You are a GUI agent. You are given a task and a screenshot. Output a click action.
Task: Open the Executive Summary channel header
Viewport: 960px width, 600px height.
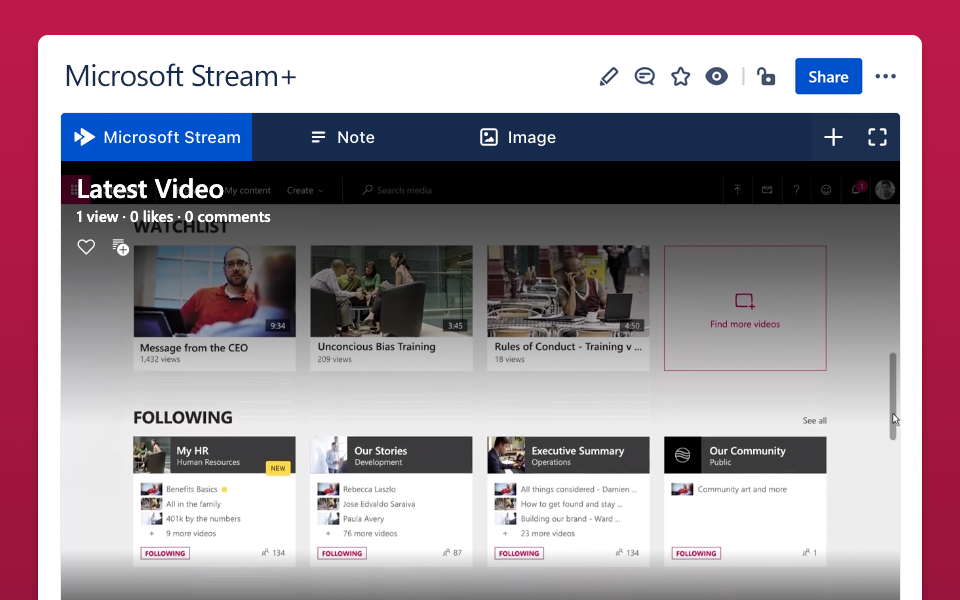tap(568, 455)
